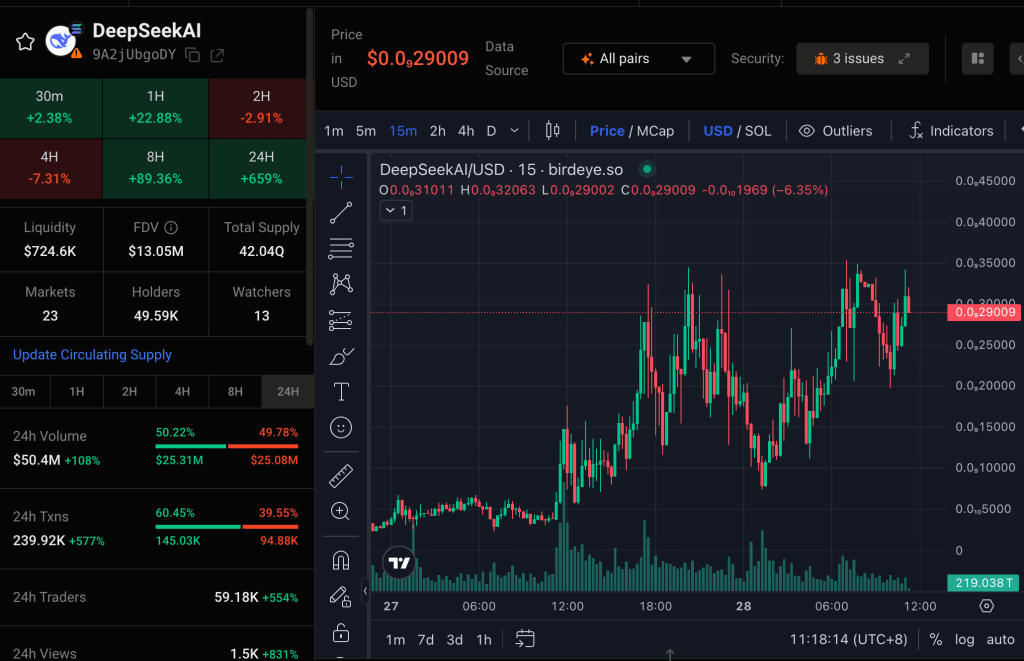Screen dimensions: 1024x661
Task: Toggle the green market status dot
Action: (647, 169)
